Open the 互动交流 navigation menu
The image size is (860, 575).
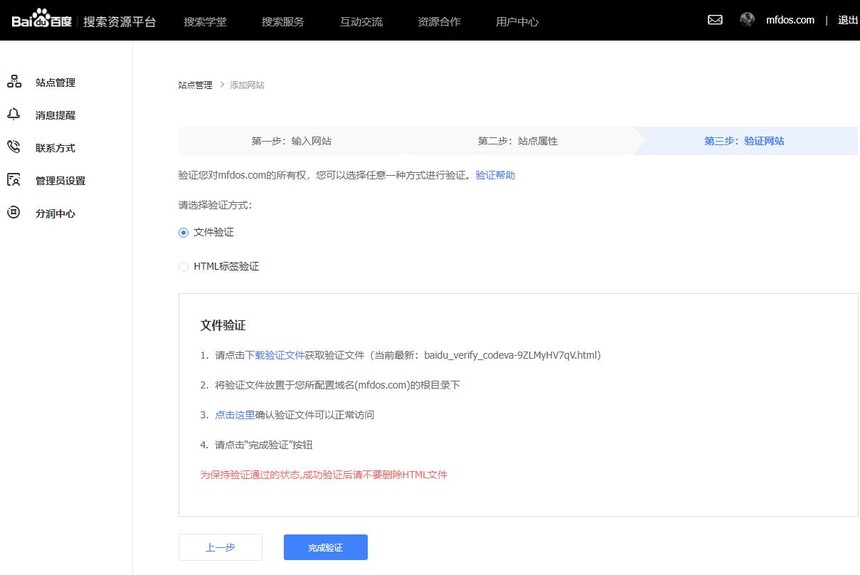(x=360, y=21)
